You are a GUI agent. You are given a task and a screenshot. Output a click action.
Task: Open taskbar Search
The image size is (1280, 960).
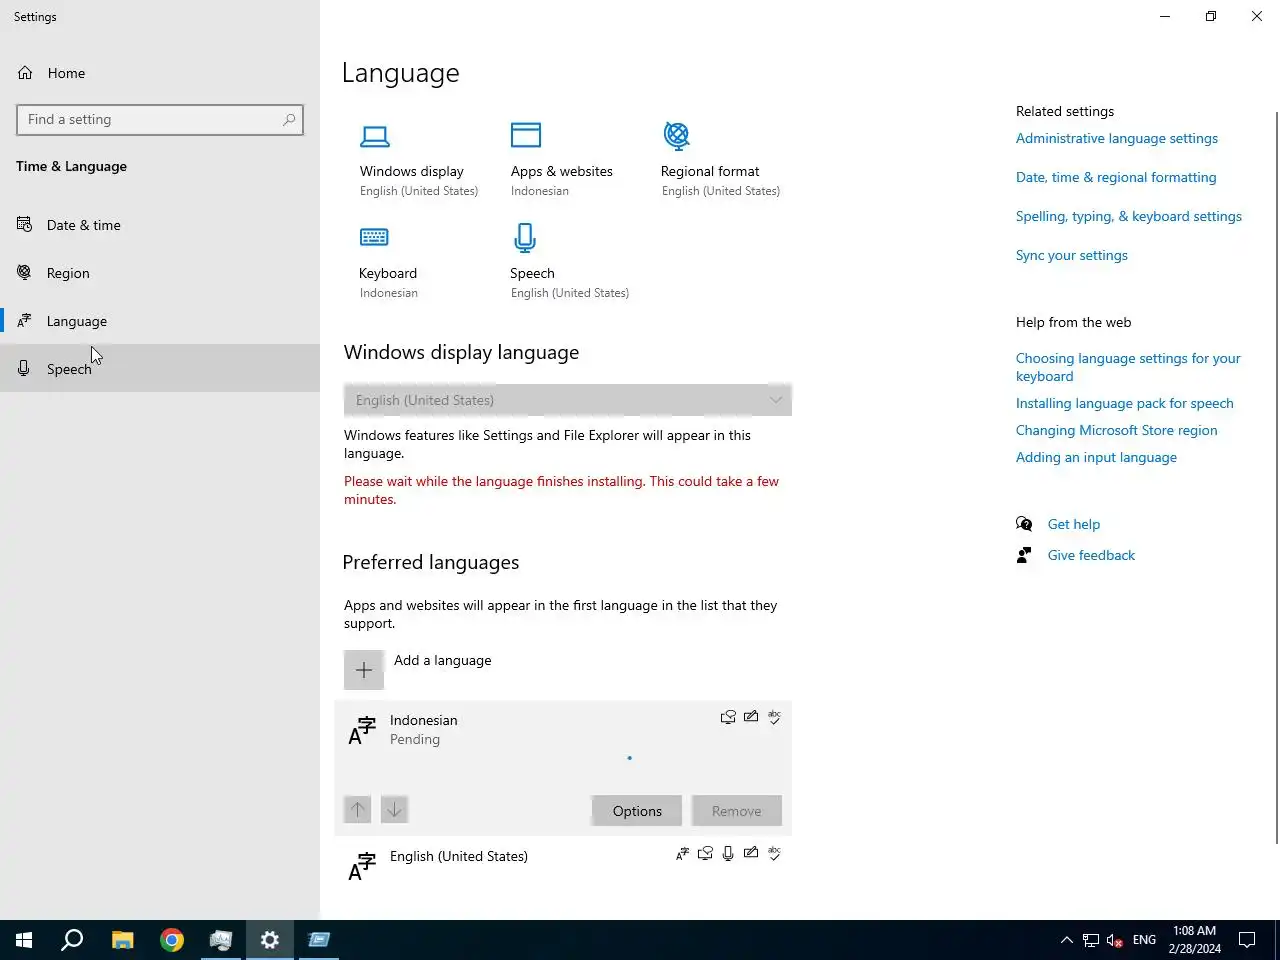point(72,940)
